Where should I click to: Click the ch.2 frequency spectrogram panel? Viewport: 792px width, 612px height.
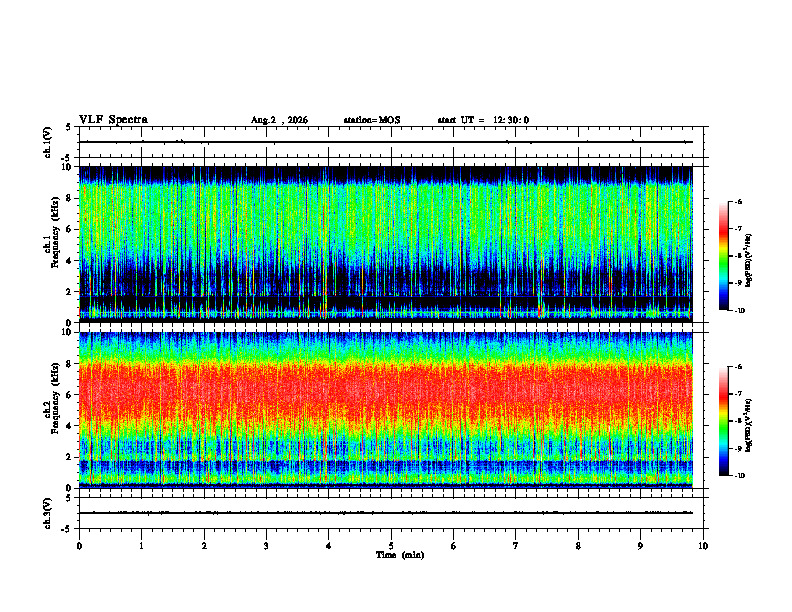(386, 410)
